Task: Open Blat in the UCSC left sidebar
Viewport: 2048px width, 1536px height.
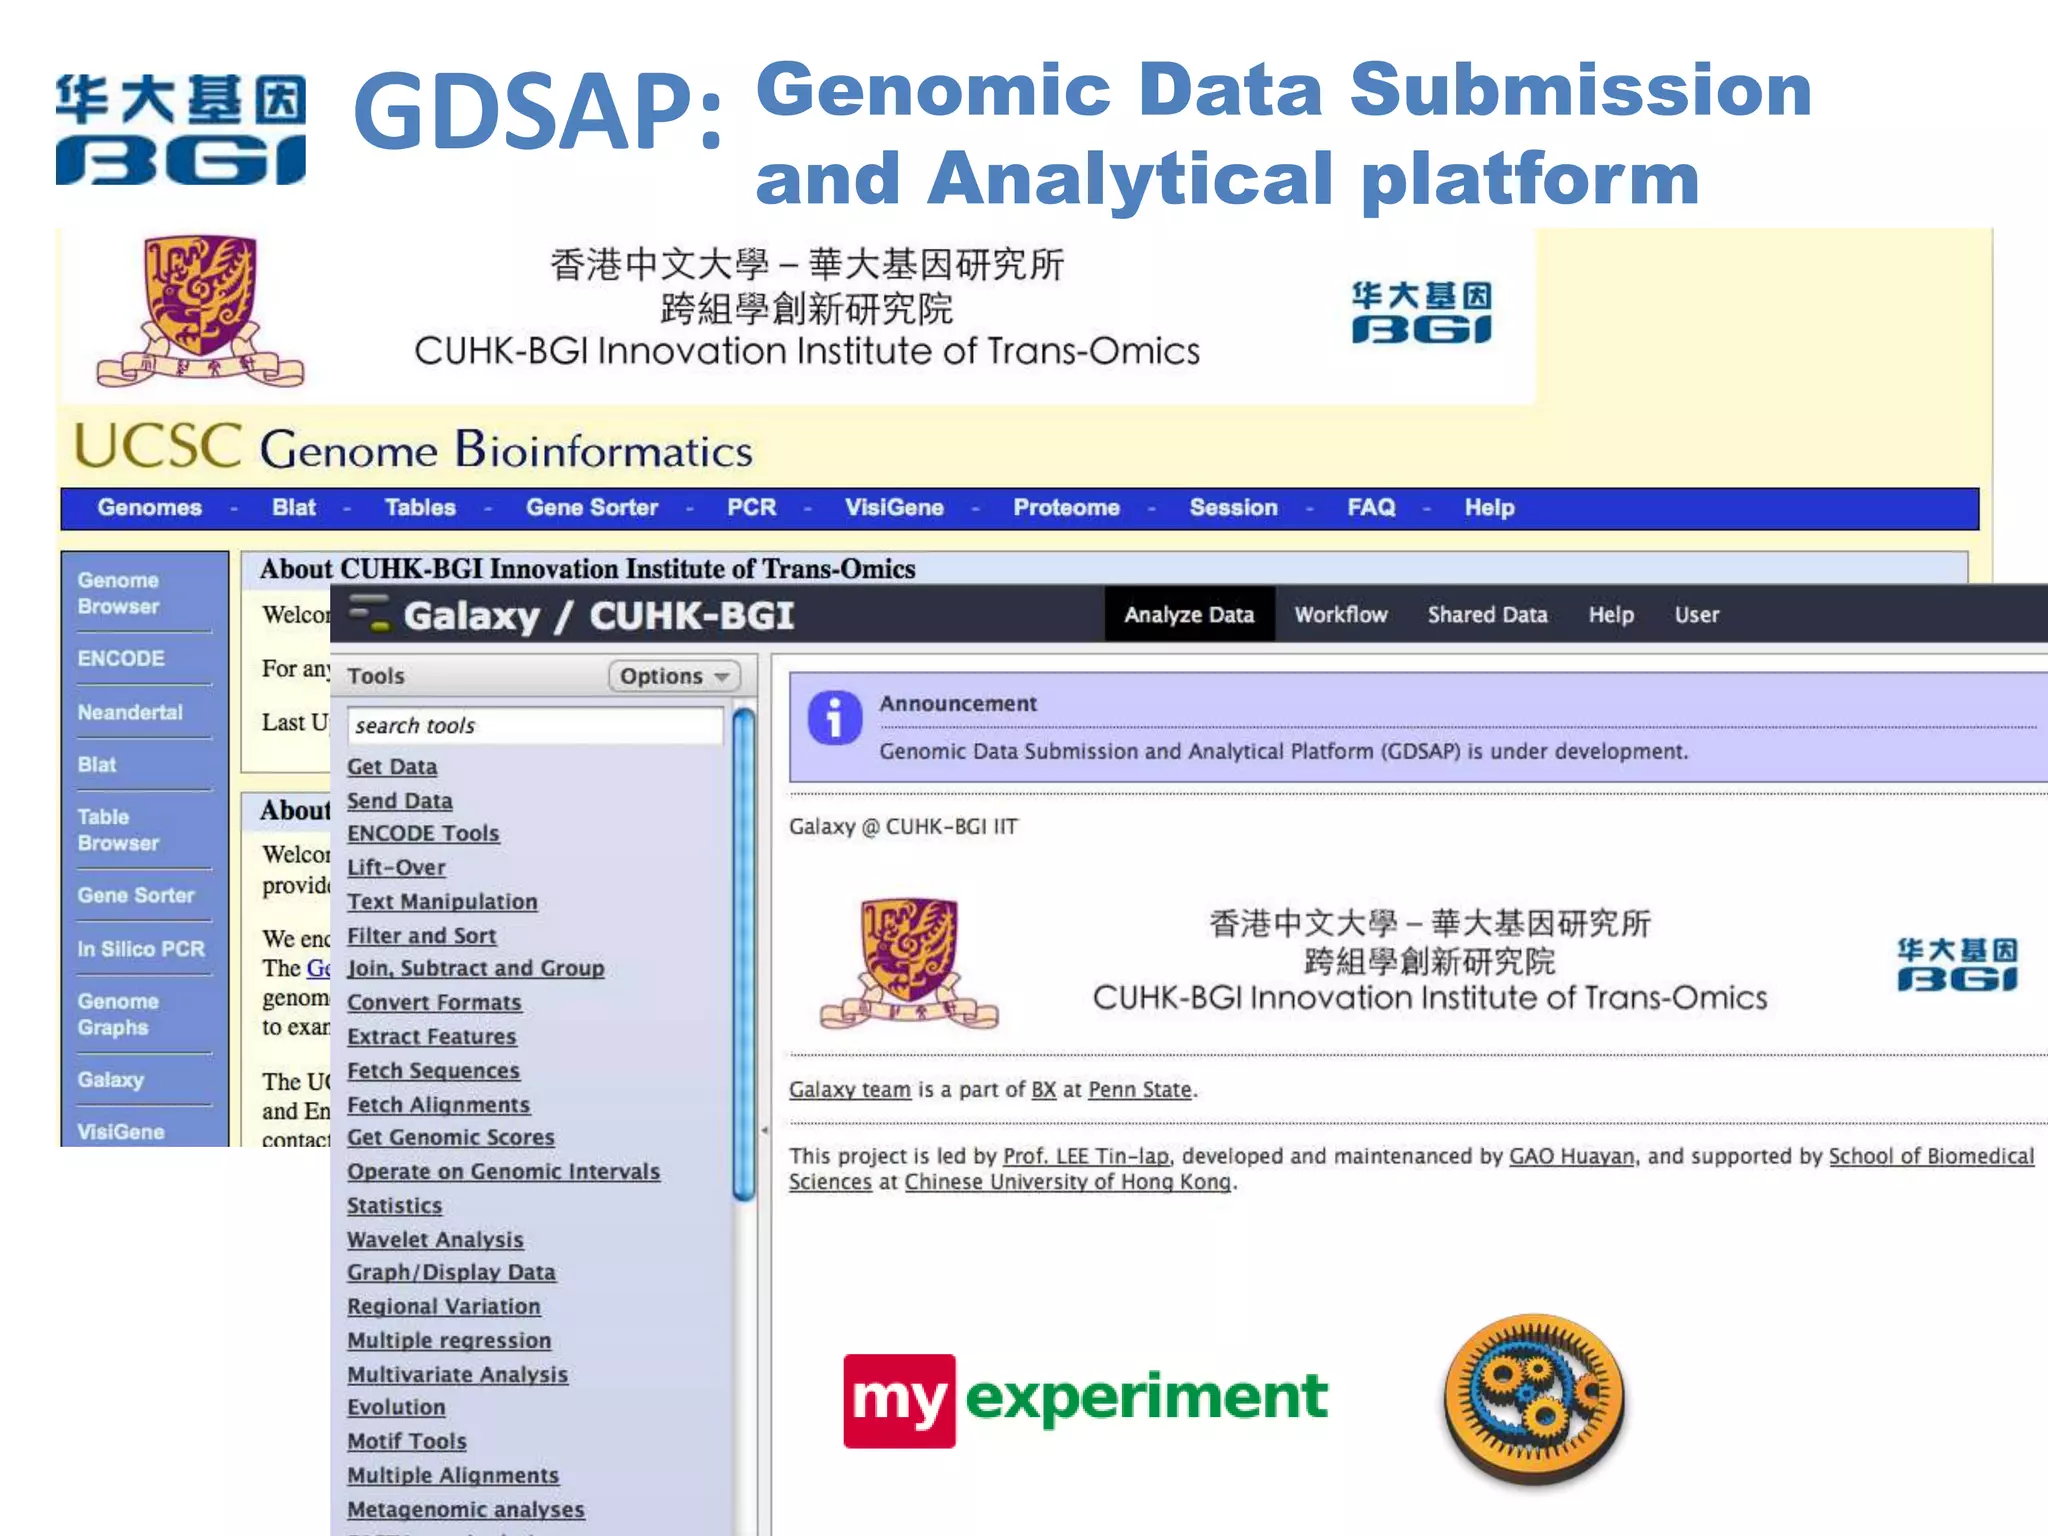Action: [x=97, y=765]
